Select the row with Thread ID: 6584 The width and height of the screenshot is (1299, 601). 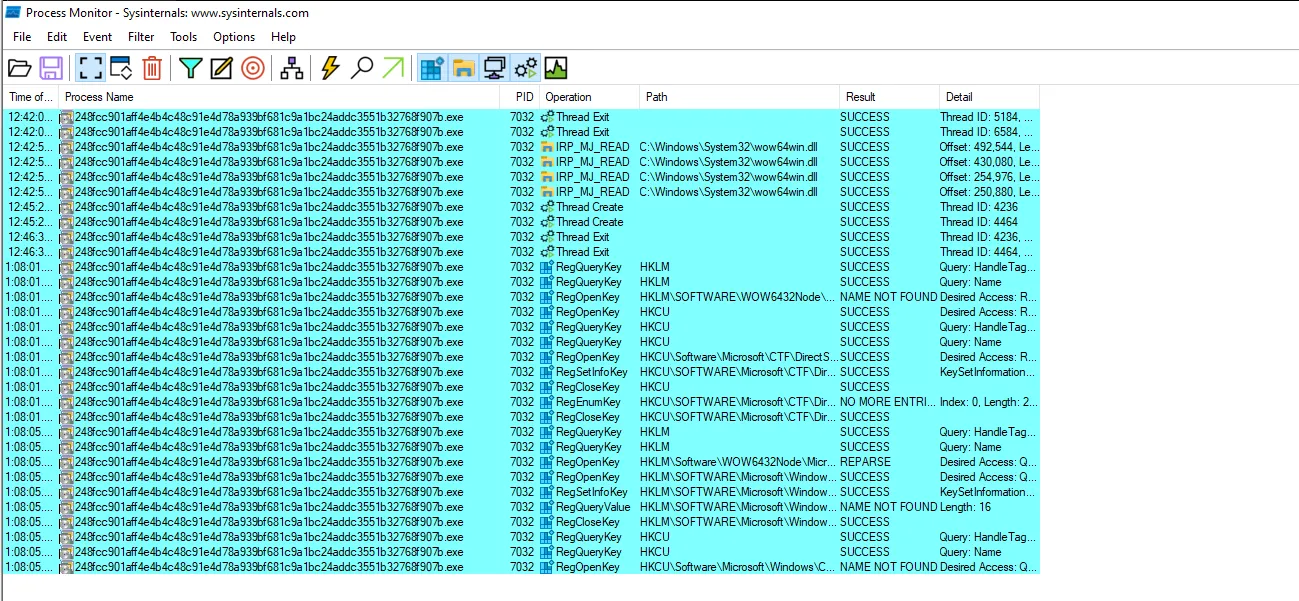[520, 132]
